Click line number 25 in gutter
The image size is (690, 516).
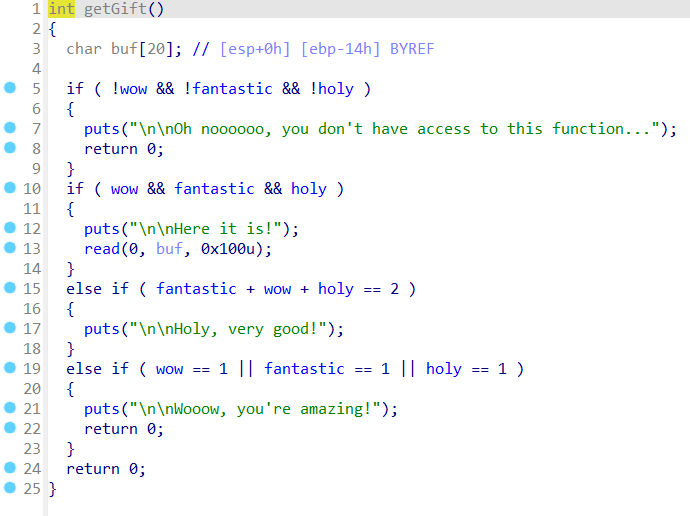pos(32,489)
